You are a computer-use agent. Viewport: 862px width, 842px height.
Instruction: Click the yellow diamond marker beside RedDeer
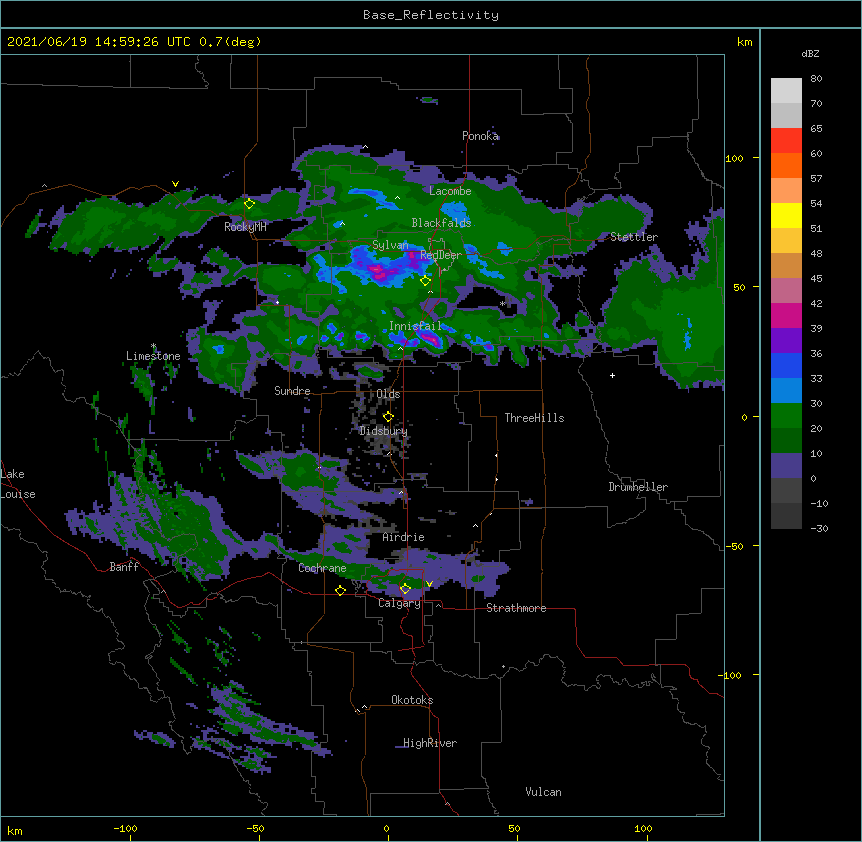(425, 281)
